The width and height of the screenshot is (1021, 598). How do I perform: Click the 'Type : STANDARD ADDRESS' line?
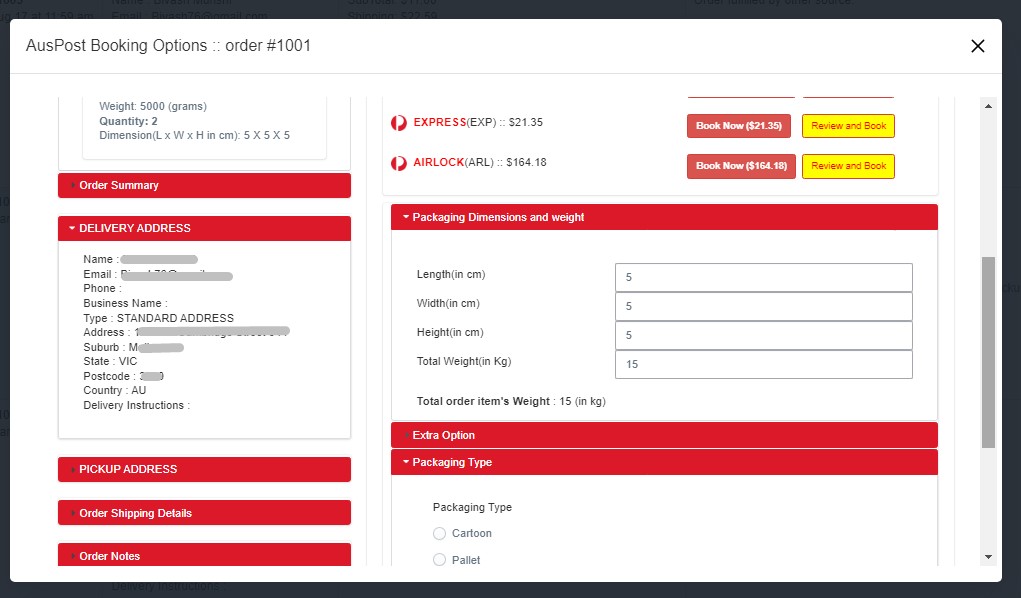tap(158, 318)
